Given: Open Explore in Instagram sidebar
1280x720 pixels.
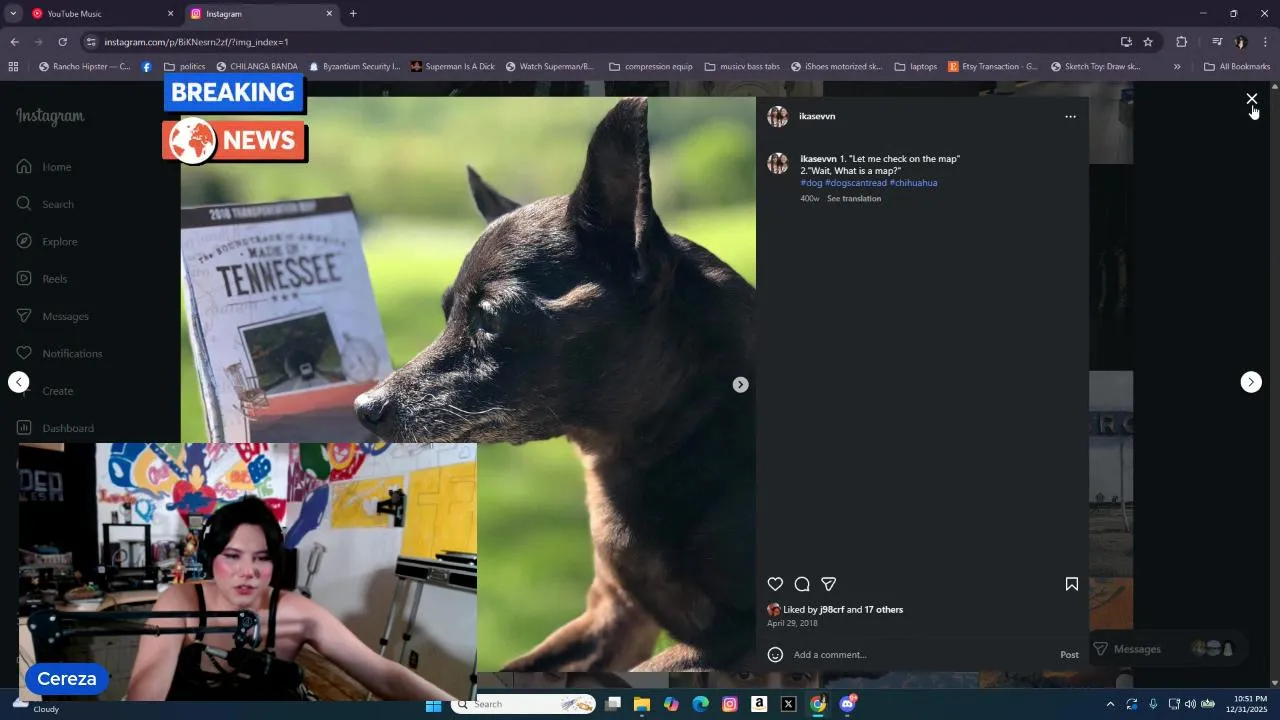Looking at the screenshot, I should pyautogui.click(x=47, y=241).
